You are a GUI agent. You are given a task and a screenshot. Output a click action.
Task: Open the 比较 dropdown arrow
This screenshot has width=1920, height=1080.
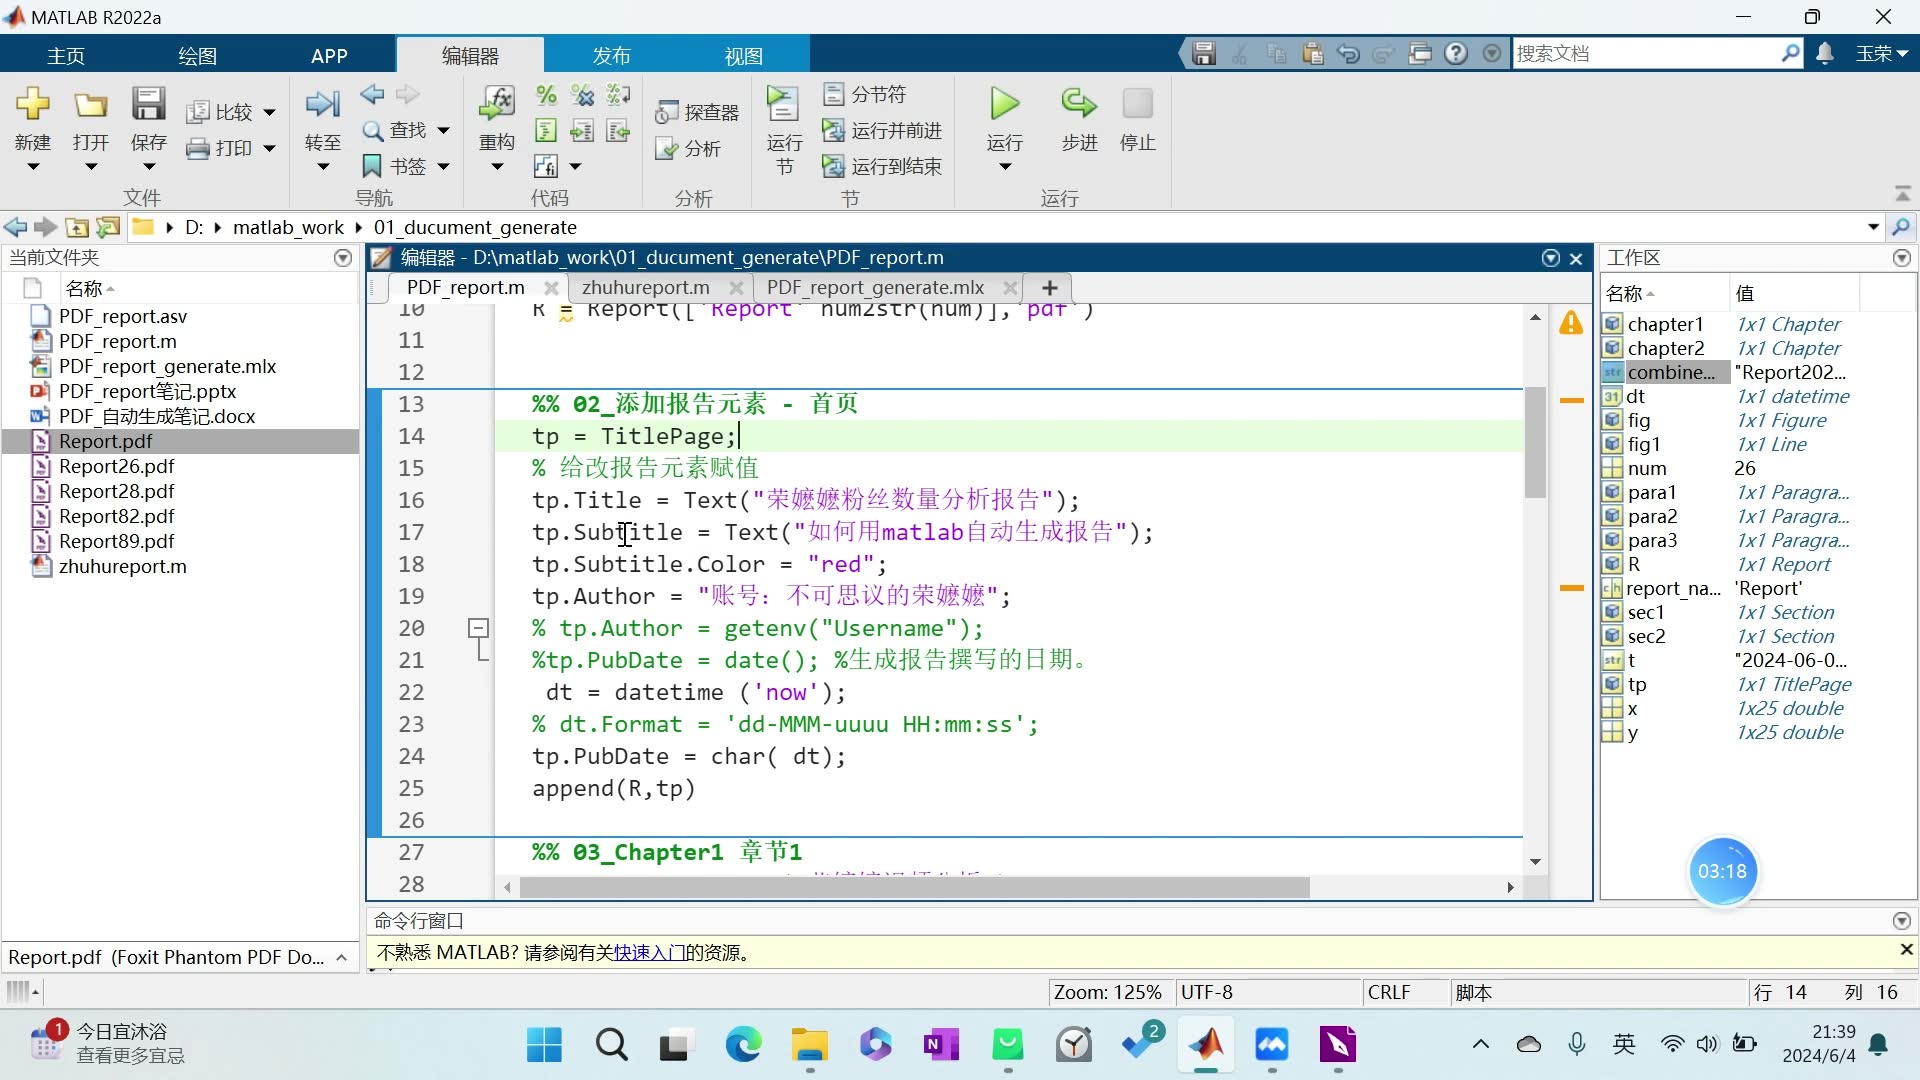pyautogui.click(x=269, y=113)
